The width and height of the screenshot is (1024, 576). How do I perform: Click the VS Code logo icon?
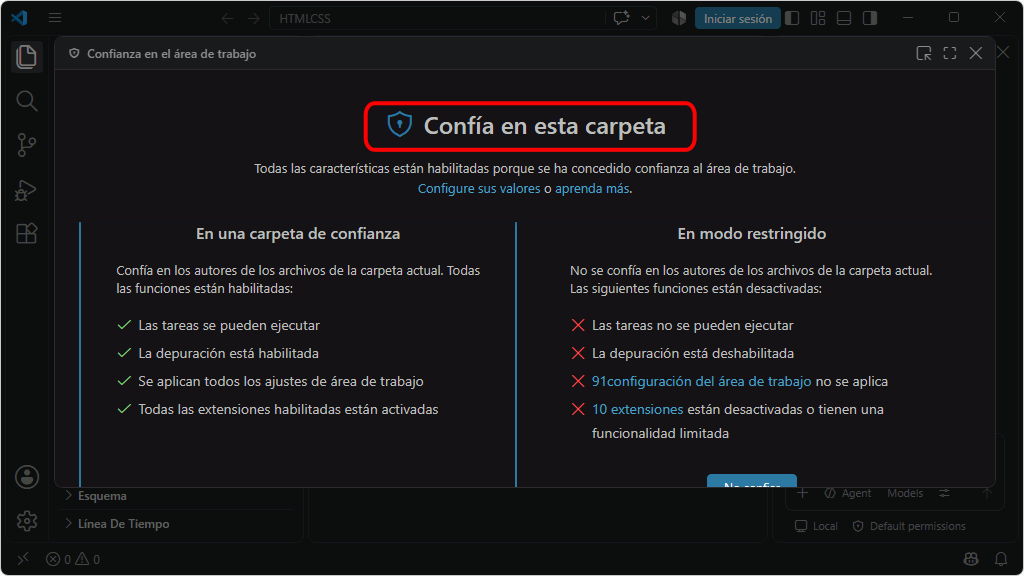[x=20, y=18]
